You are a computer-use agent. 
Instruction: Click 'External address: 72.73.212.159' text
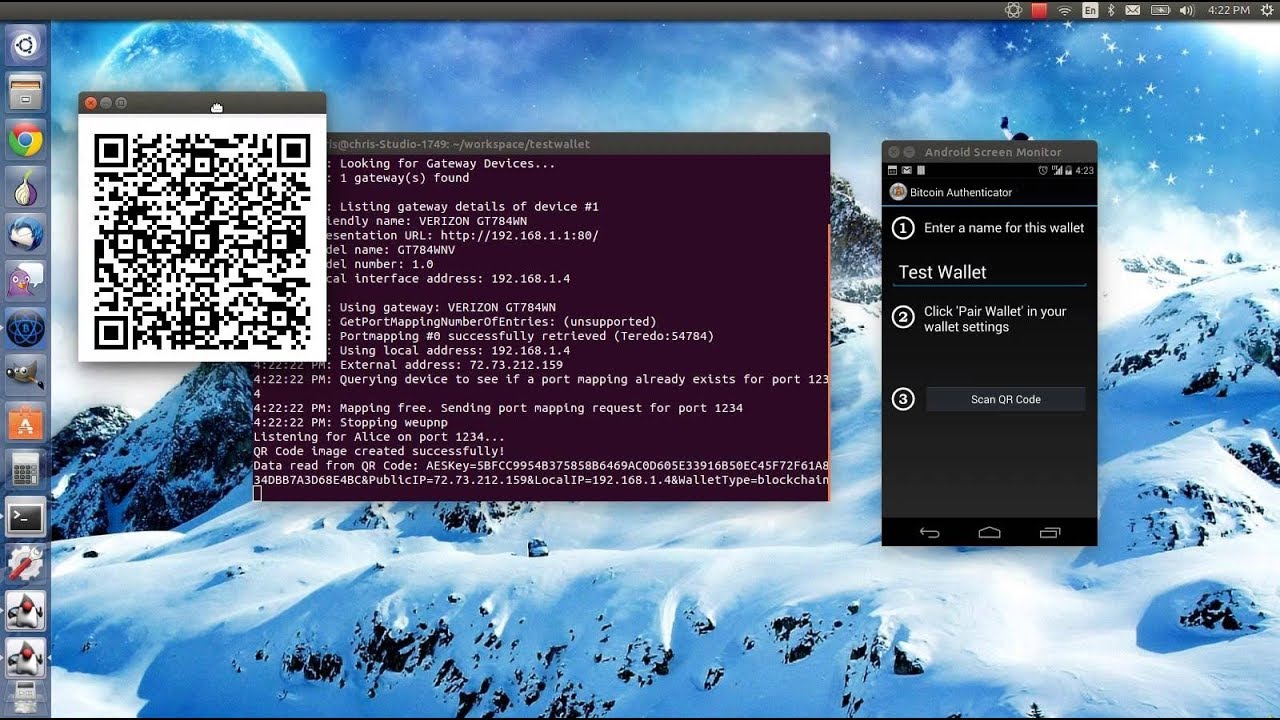pyautogui.click(x=451, y=365)
